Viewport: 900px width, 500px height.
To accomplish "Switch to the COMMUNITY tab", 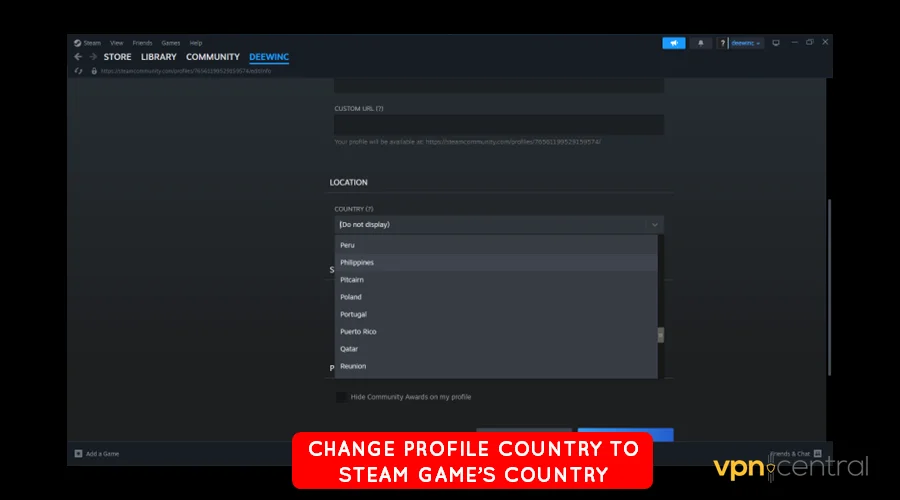I will [x=212, y=57].
